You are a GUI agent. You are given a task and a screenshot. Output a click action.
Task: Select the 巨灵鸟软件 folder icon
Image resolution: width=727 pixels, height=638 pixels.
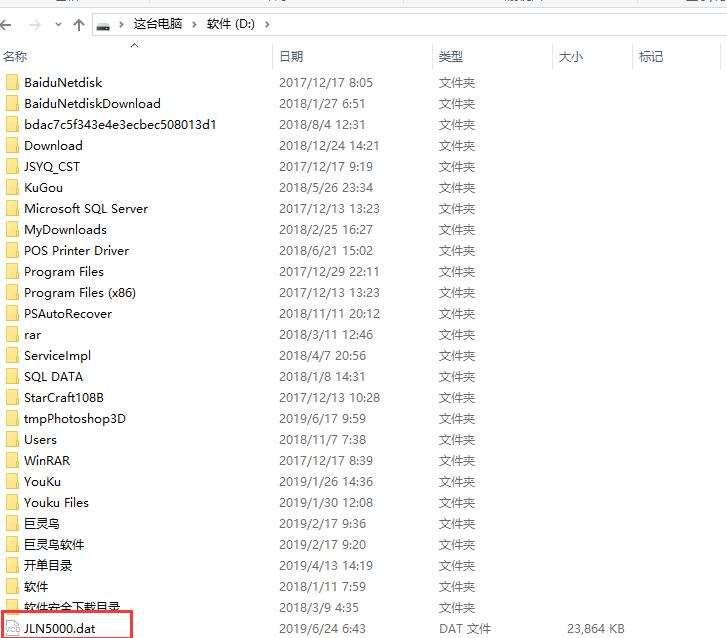pos(12,545)
